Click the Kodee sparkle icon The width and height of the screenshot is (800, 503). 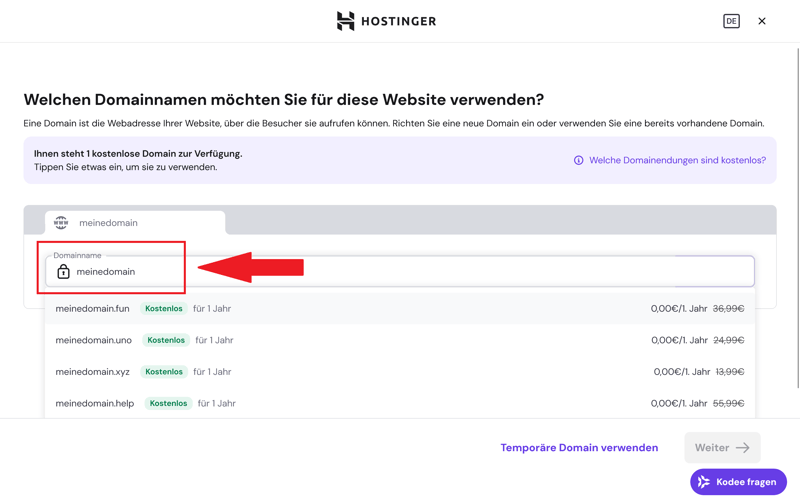(704, 482)
